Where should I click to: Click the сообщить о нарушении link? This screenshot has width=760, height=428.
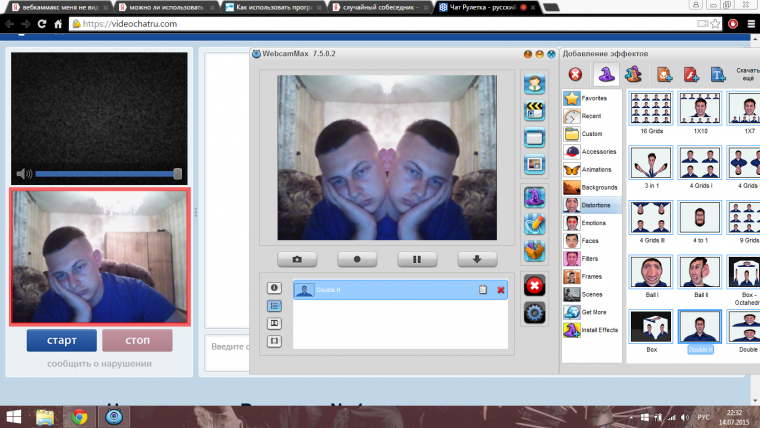(99, 362)
